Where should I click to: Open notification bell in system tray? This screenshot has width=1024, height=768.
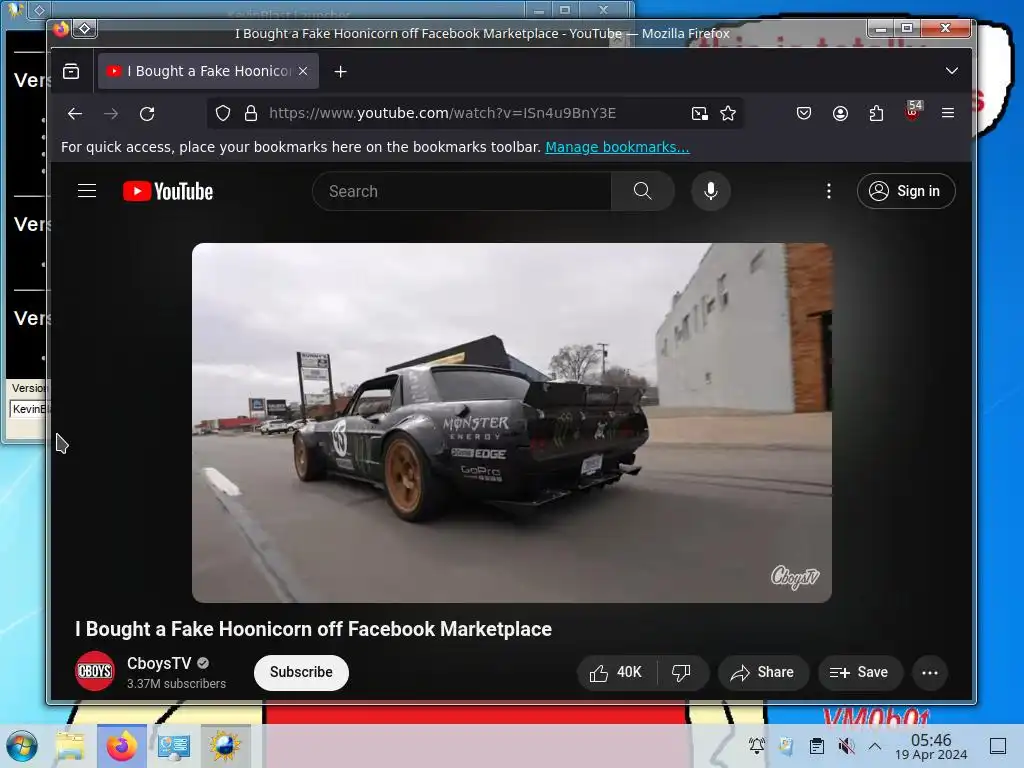click(x=757, y=746)
